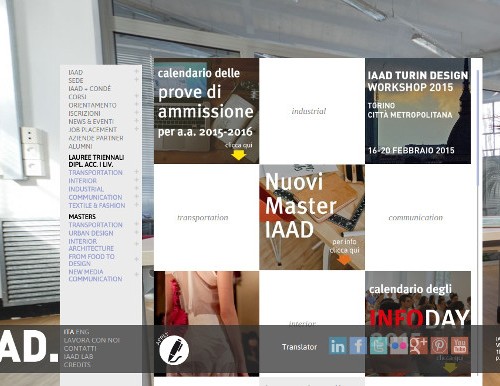Open the NEWS & EVENTI menu item
This screenshot has height=386, width=500.
91,121
